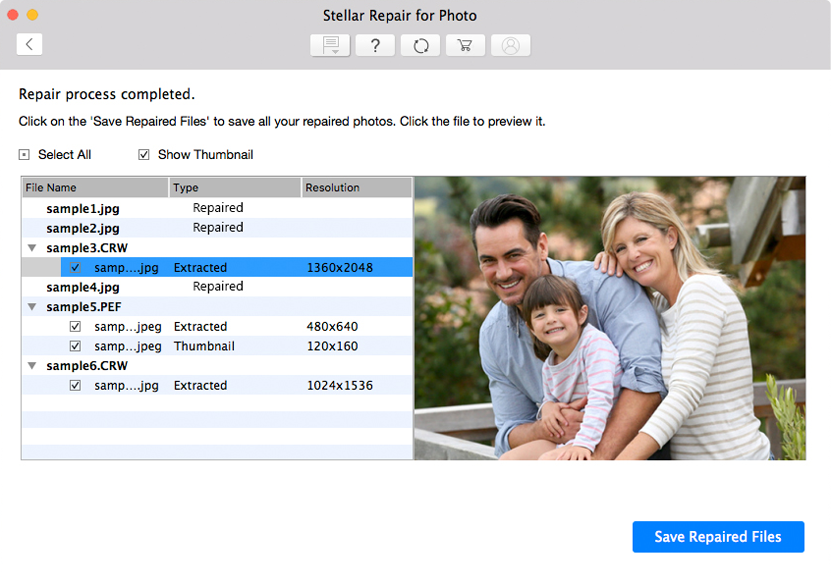
Task: Sort by the Type column header
Action: tap(235, 188)
